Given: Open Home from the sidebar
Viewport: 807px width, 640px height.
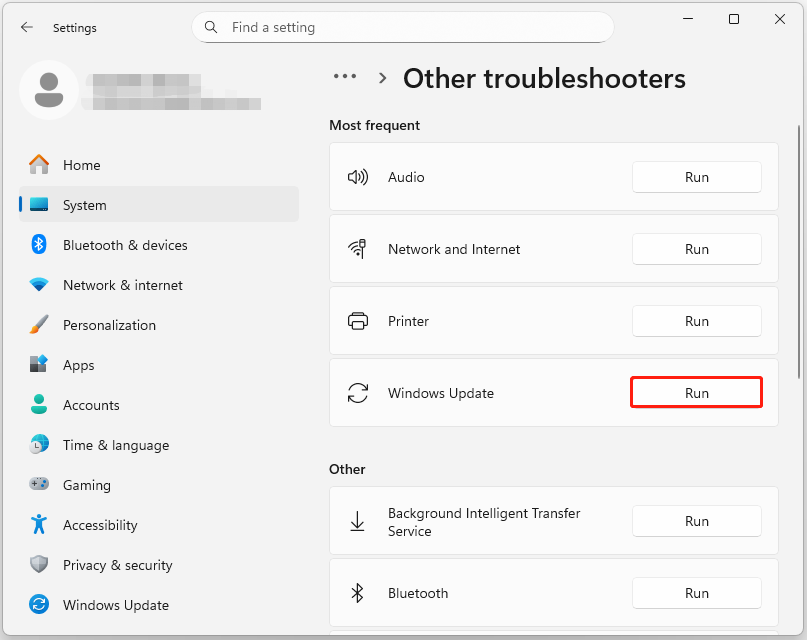Looking at the screenshot, I should [81, 165].
